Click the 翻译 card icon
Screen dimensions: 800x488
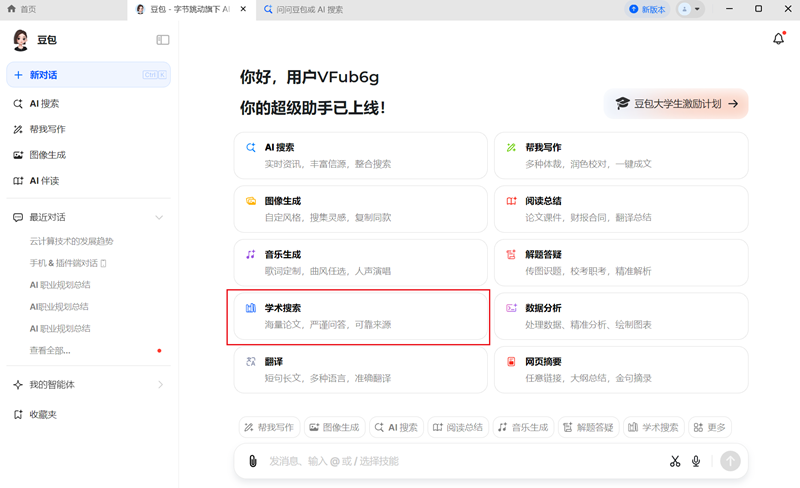pos(251,362)
